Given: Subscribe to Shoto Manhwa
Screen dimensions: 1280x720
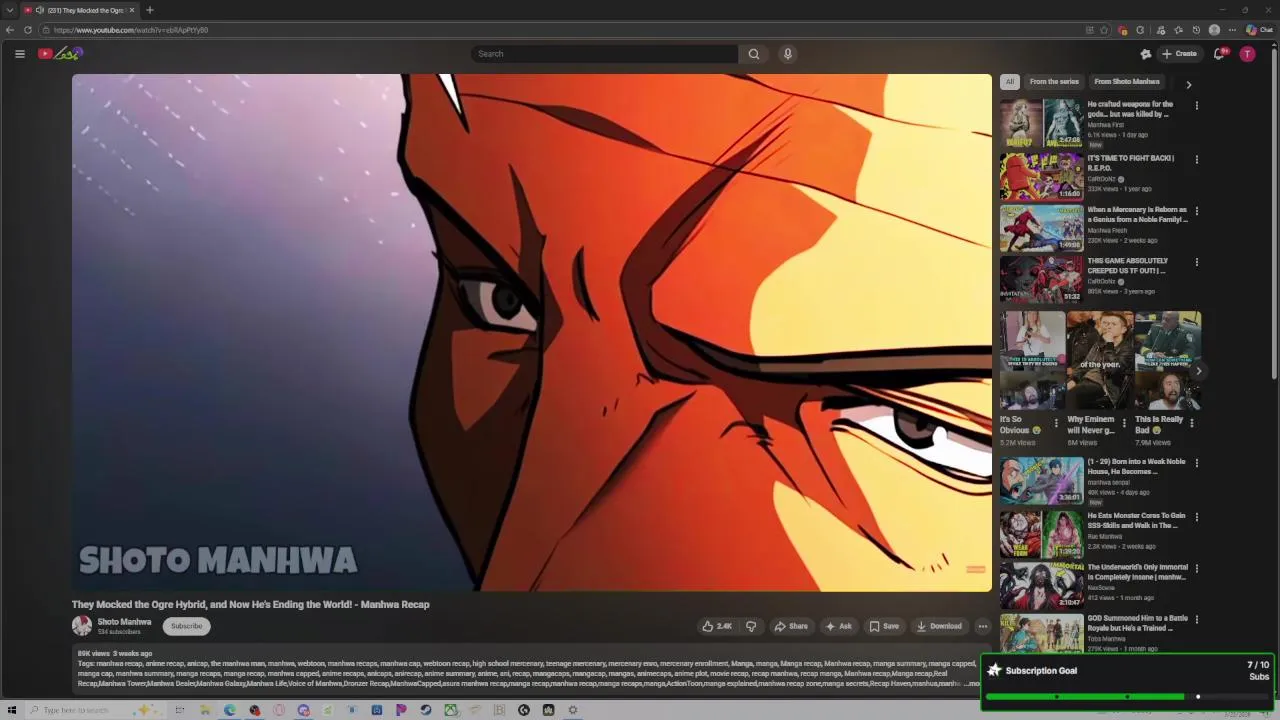Looking at the screenshot, I should (186, 626).
